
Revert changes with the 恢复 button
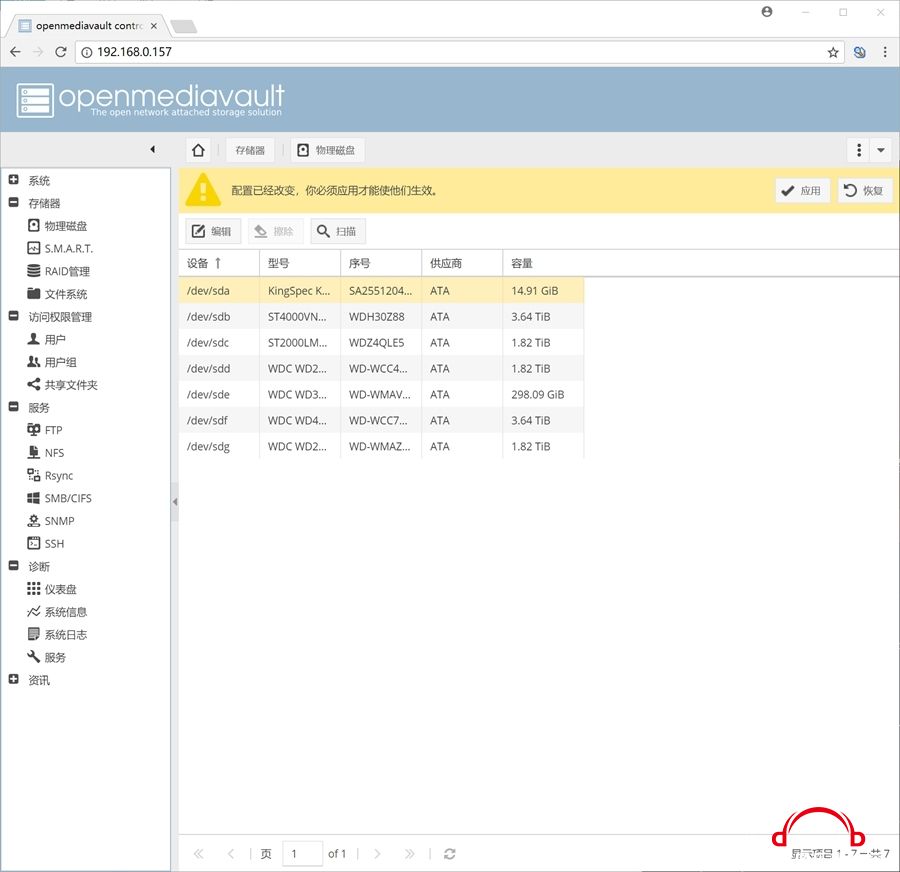click(x=865, y=191)
